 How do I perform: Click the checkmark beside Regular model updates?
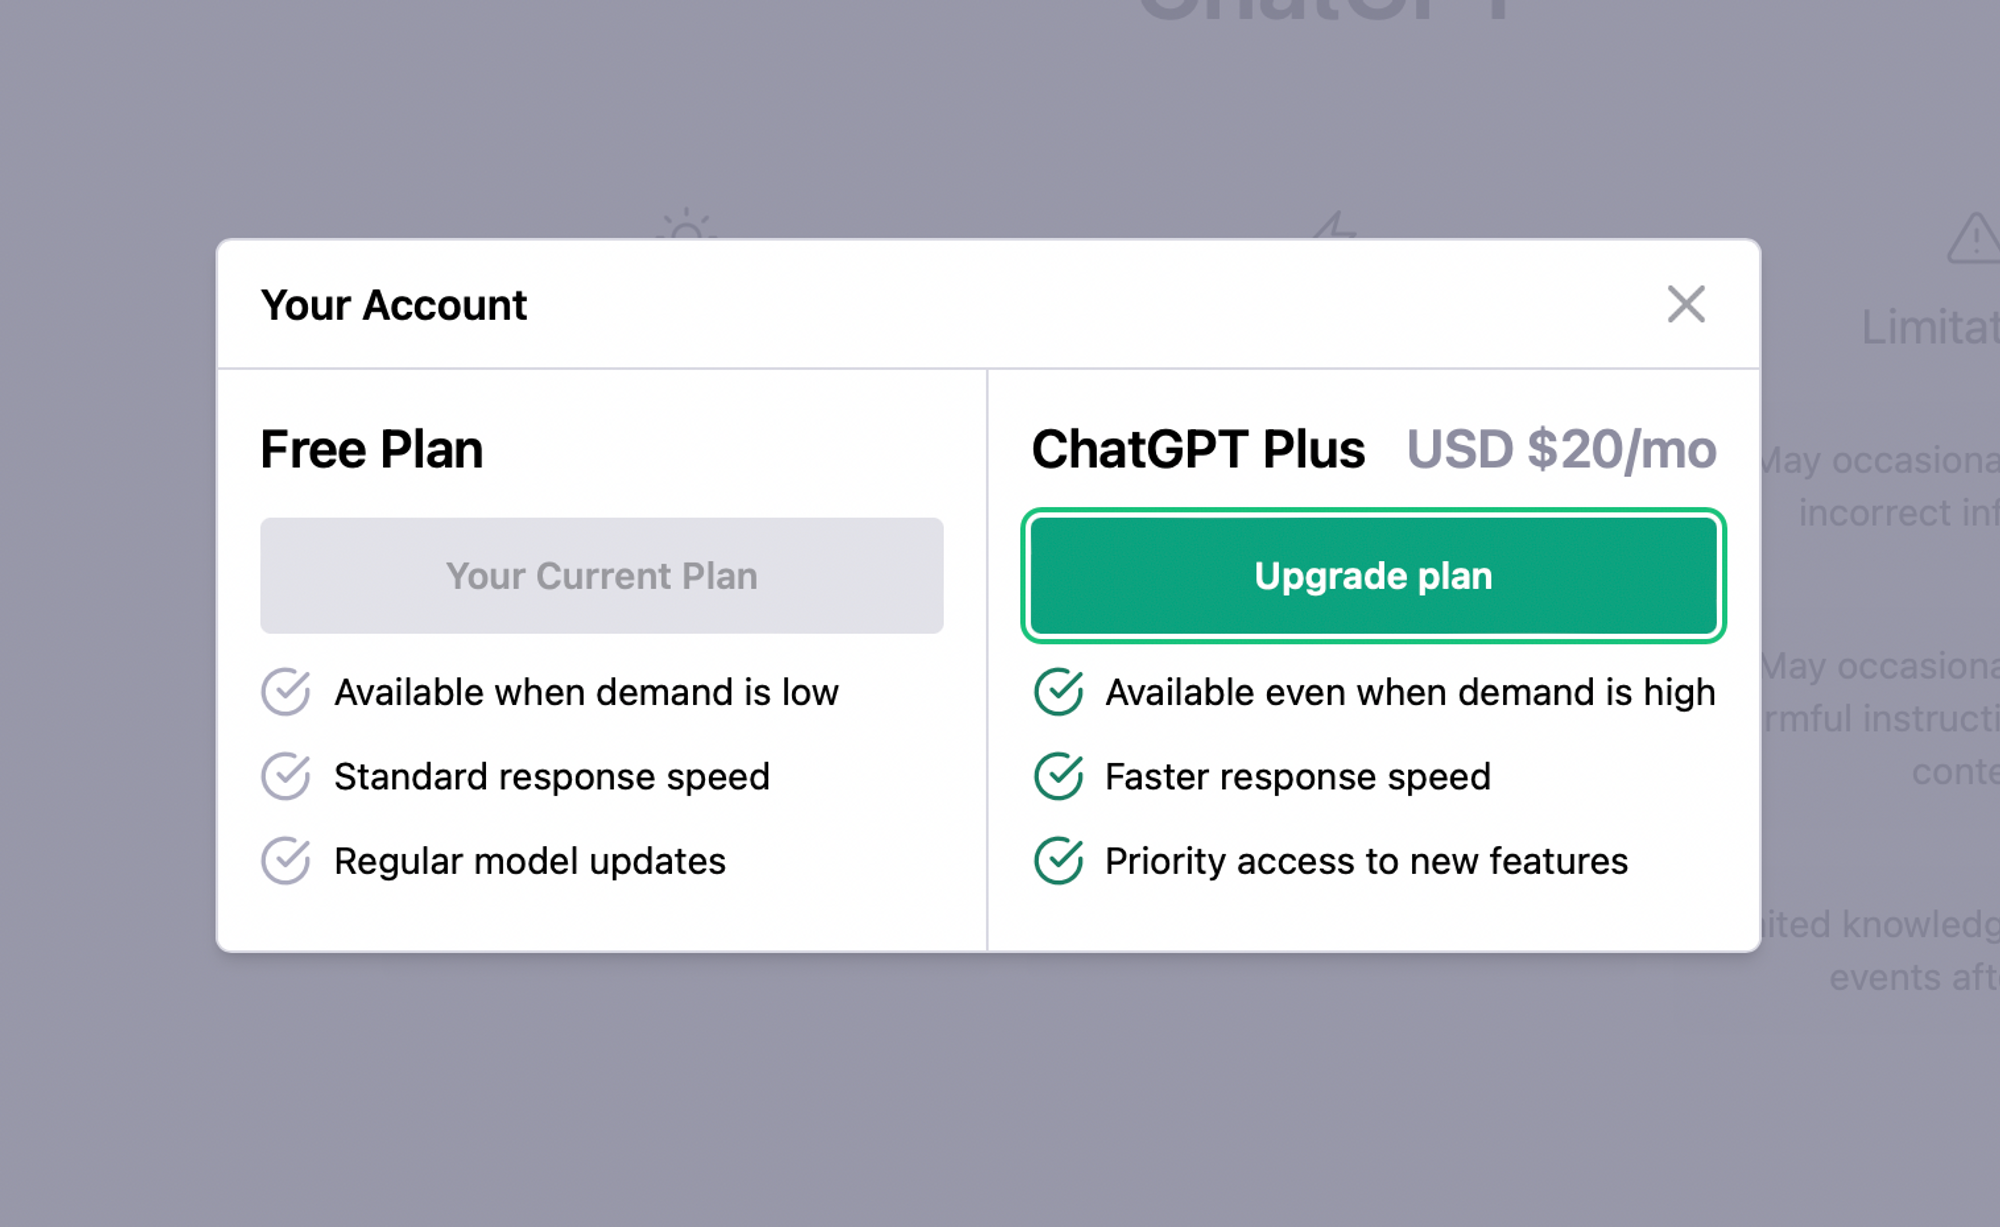coord(285,861)
